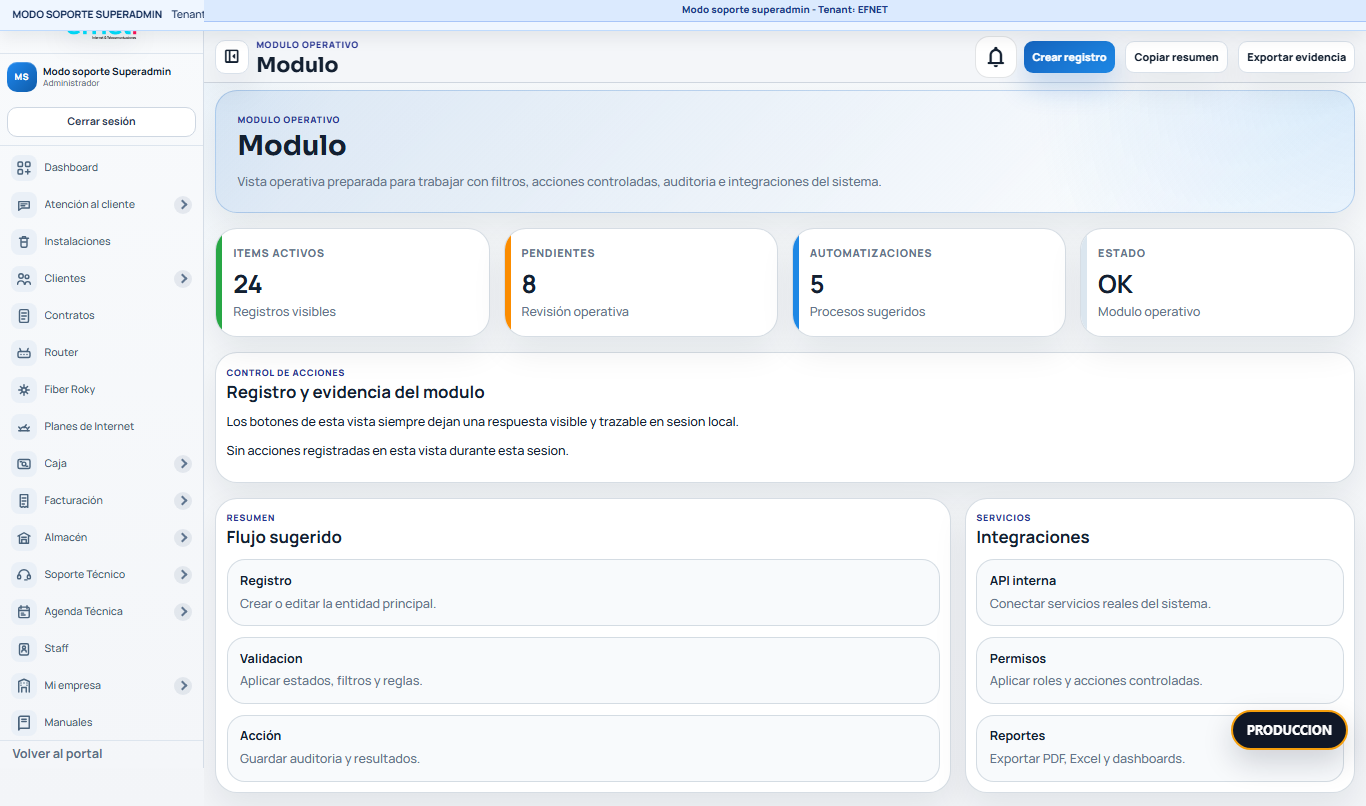Select the Acción flow step card
Viewport: 1366px width, 806px height.
pos(583,748)
